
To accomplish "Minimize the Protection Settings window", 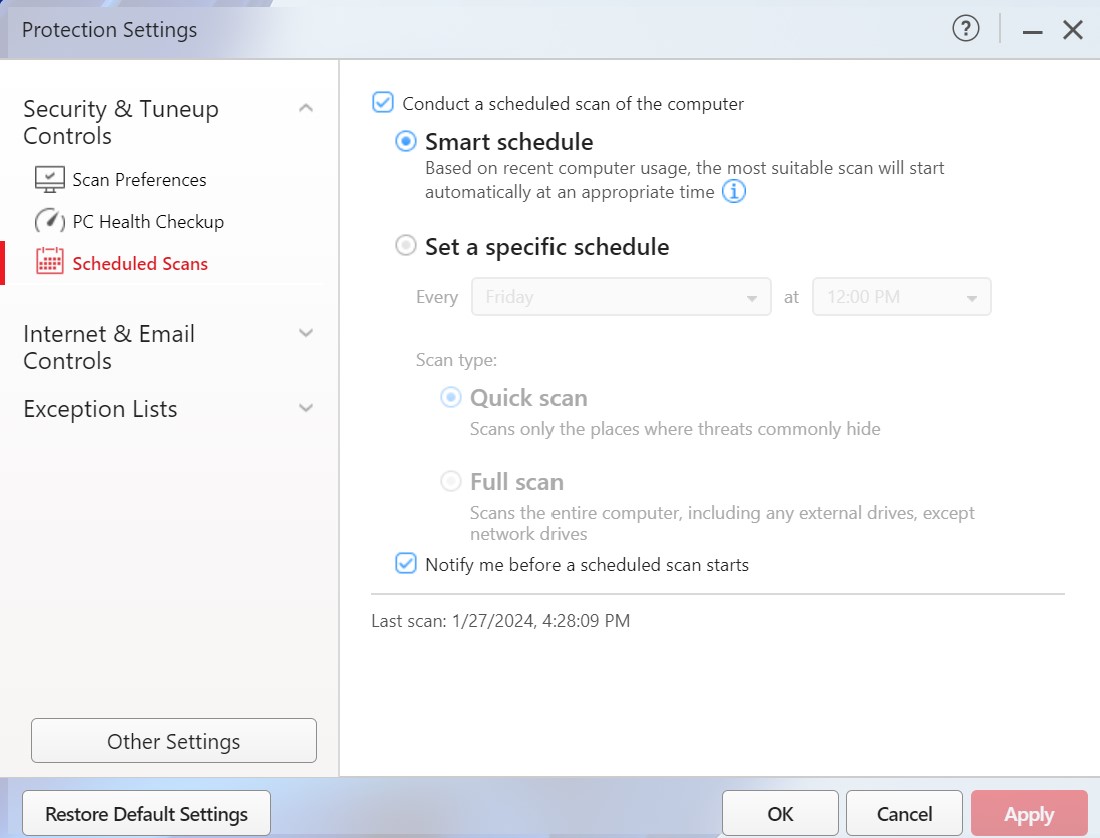I will pyautogui.click(x=1032, y=31).
